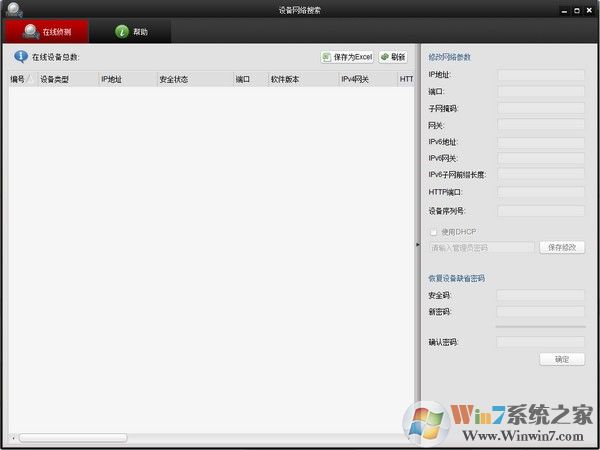Click the 保存为Excel export button
600x450 pixels.
tap(347, 57)
